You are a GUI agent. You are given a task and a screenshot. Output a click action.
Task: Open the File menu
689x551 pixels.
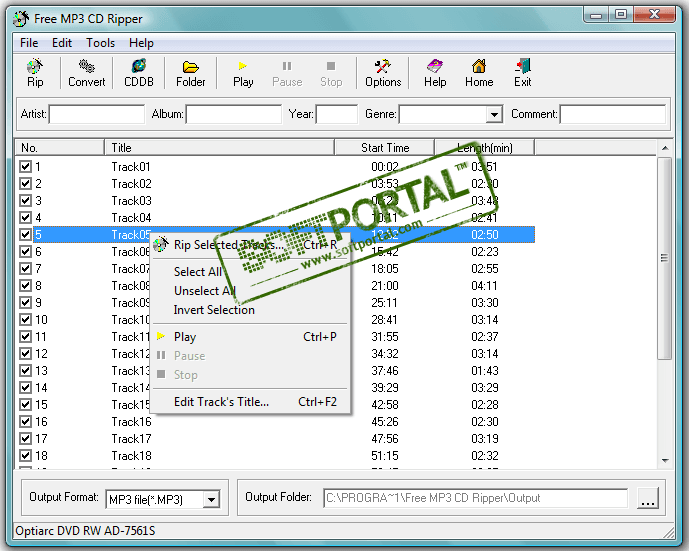[x=29, y=43]
